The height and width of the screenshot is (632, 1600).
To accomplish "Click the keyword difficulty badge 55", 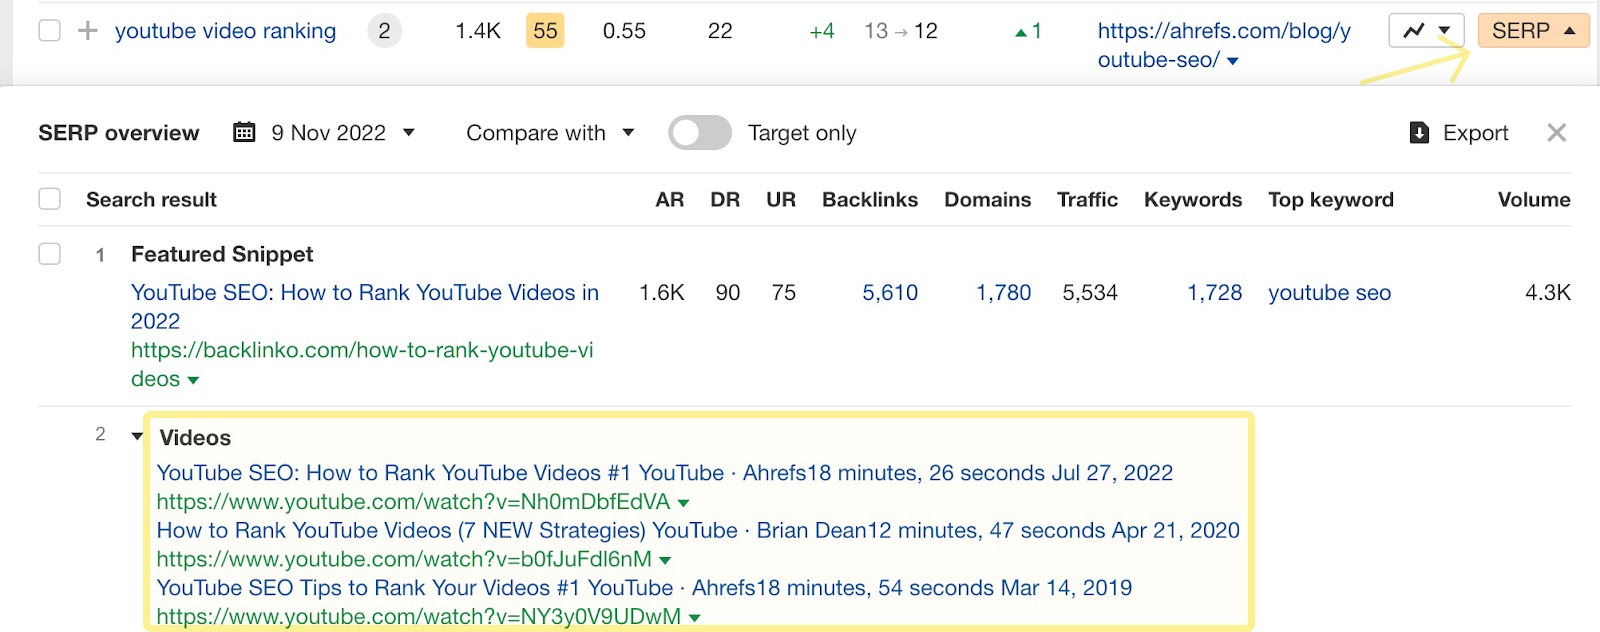I will pyautogui.click(x=545, y=31).
